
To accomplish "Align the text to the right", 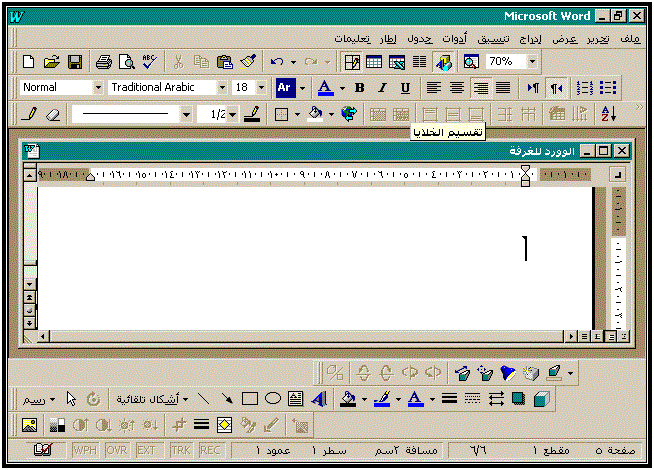I will click(480, 88).
